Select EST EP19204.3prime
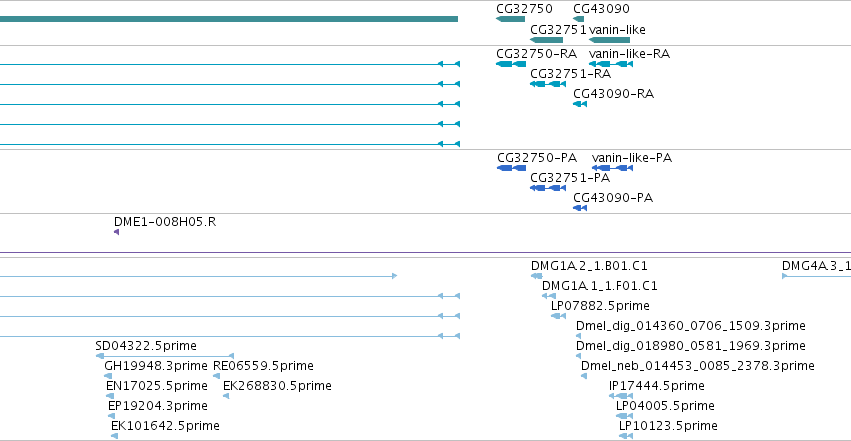Image resolution: width=851 pixels, height=441 pixels. (158, 406)
